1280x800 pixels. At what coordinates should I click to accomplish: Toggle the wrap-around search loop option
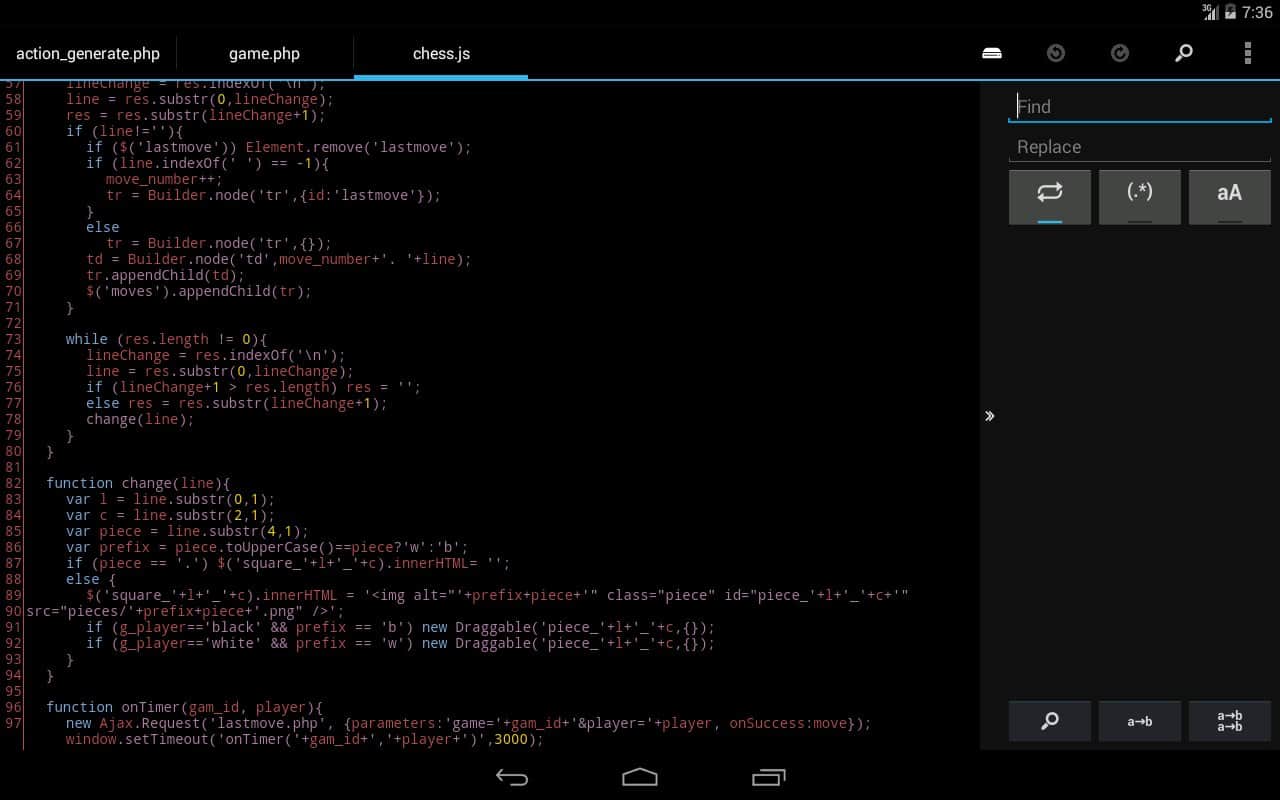(1050, 195)
